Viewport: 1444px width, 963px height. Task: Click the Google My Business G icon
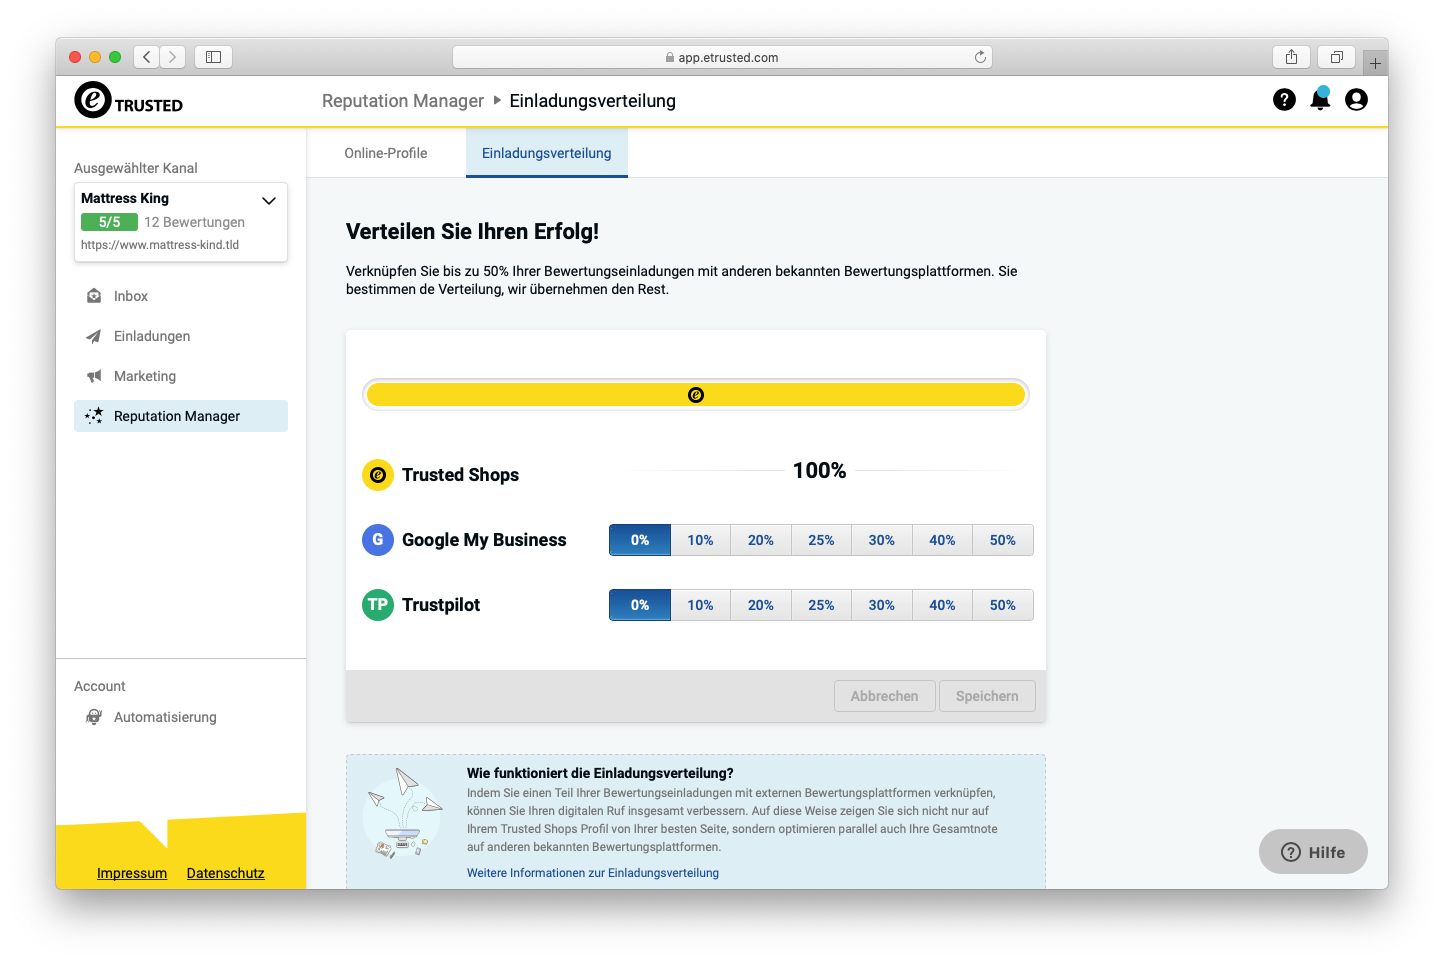(378, 540)
